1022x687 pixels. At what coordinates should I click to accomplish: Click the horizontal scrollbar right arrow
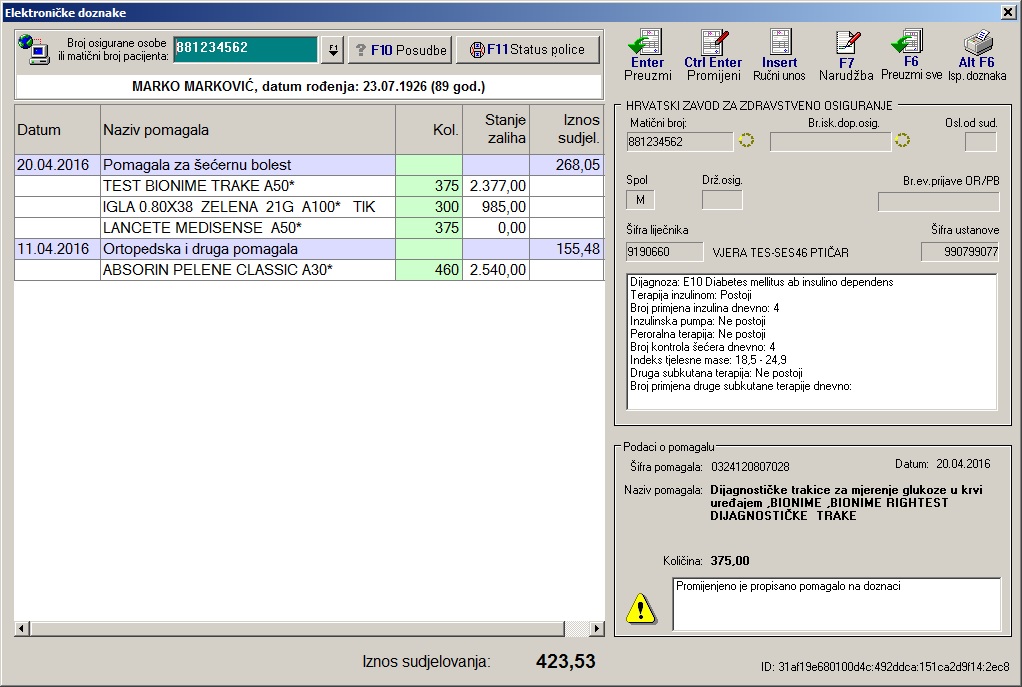click(x=596, y=628)
